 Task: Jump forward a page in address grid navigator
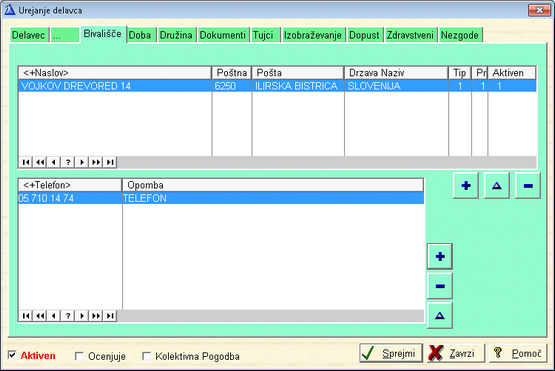[x=96, y=162]
